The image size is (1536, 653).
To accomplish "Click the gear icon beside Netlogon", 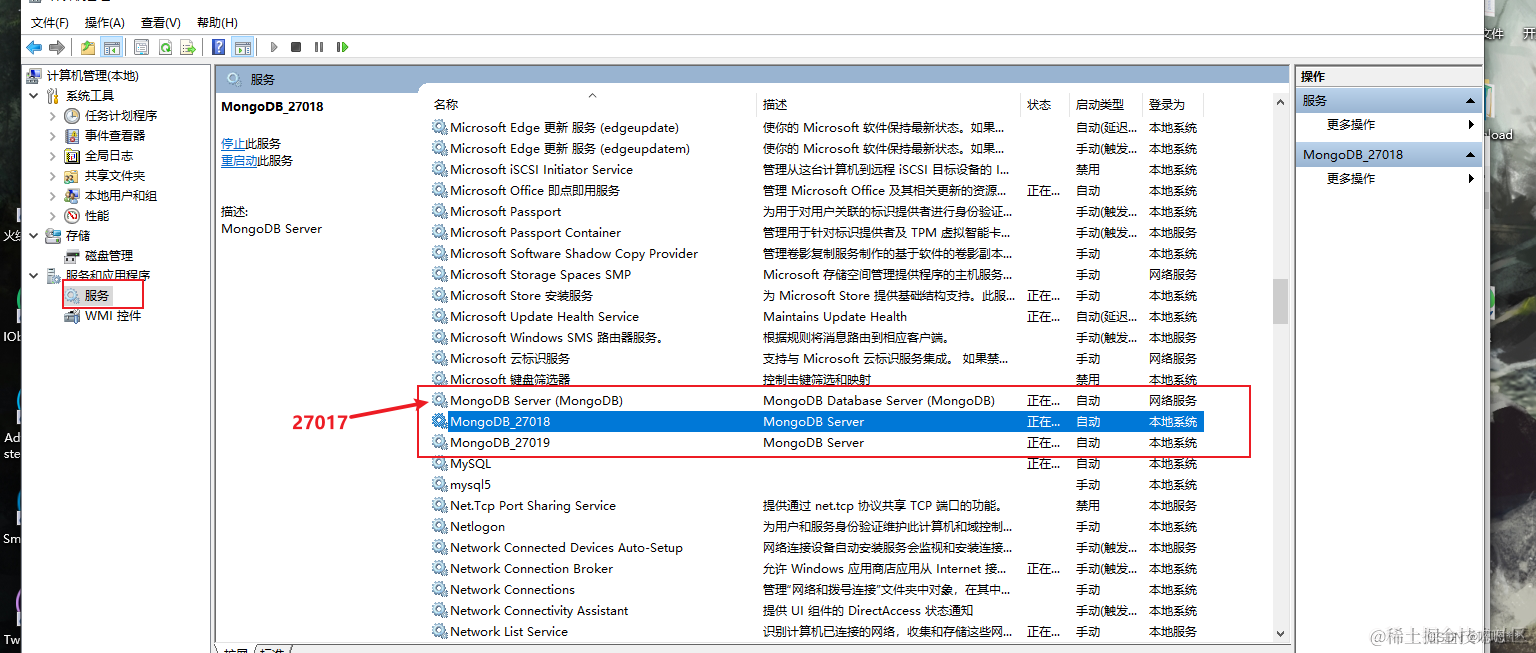I will pyautogui.click(x=440, y=527).
